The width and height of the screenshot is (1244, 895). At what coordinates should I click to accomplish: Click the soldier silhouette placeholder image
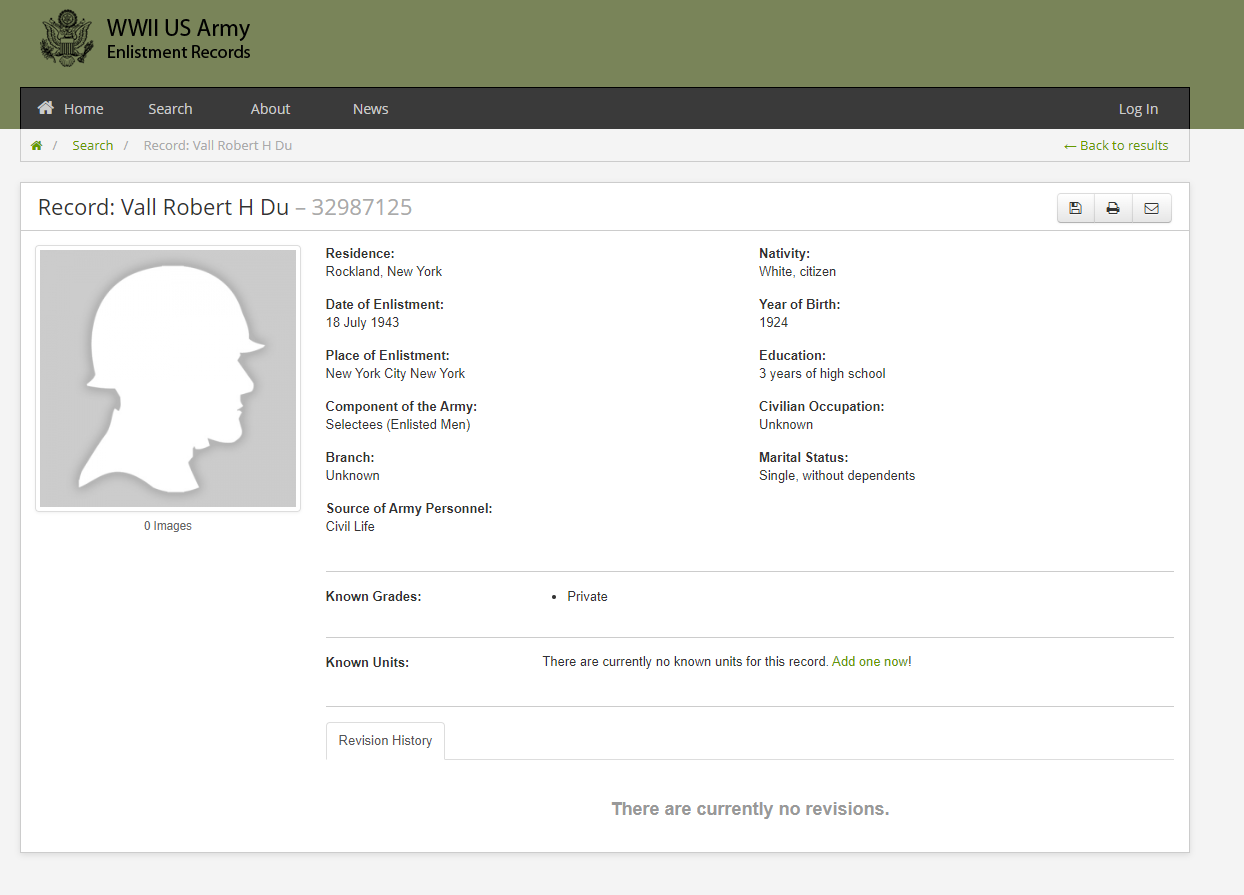(168, 378)
